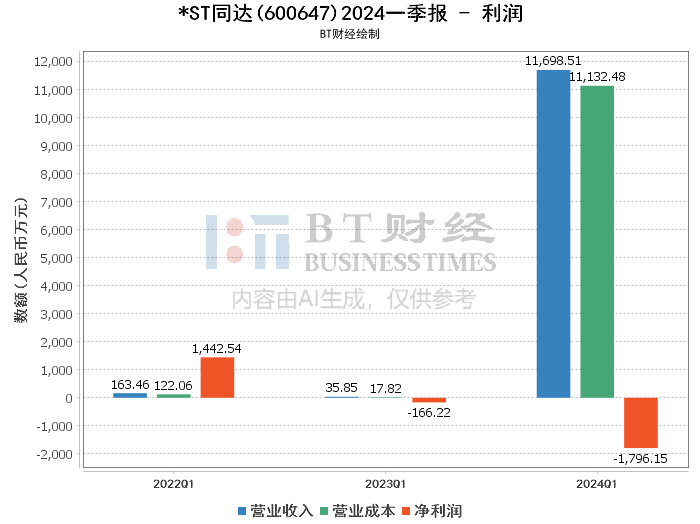This screenshot has width=700, height=524.
Task: Click the 2022Q1 blue revenue bar
Action: pos(130,395)
